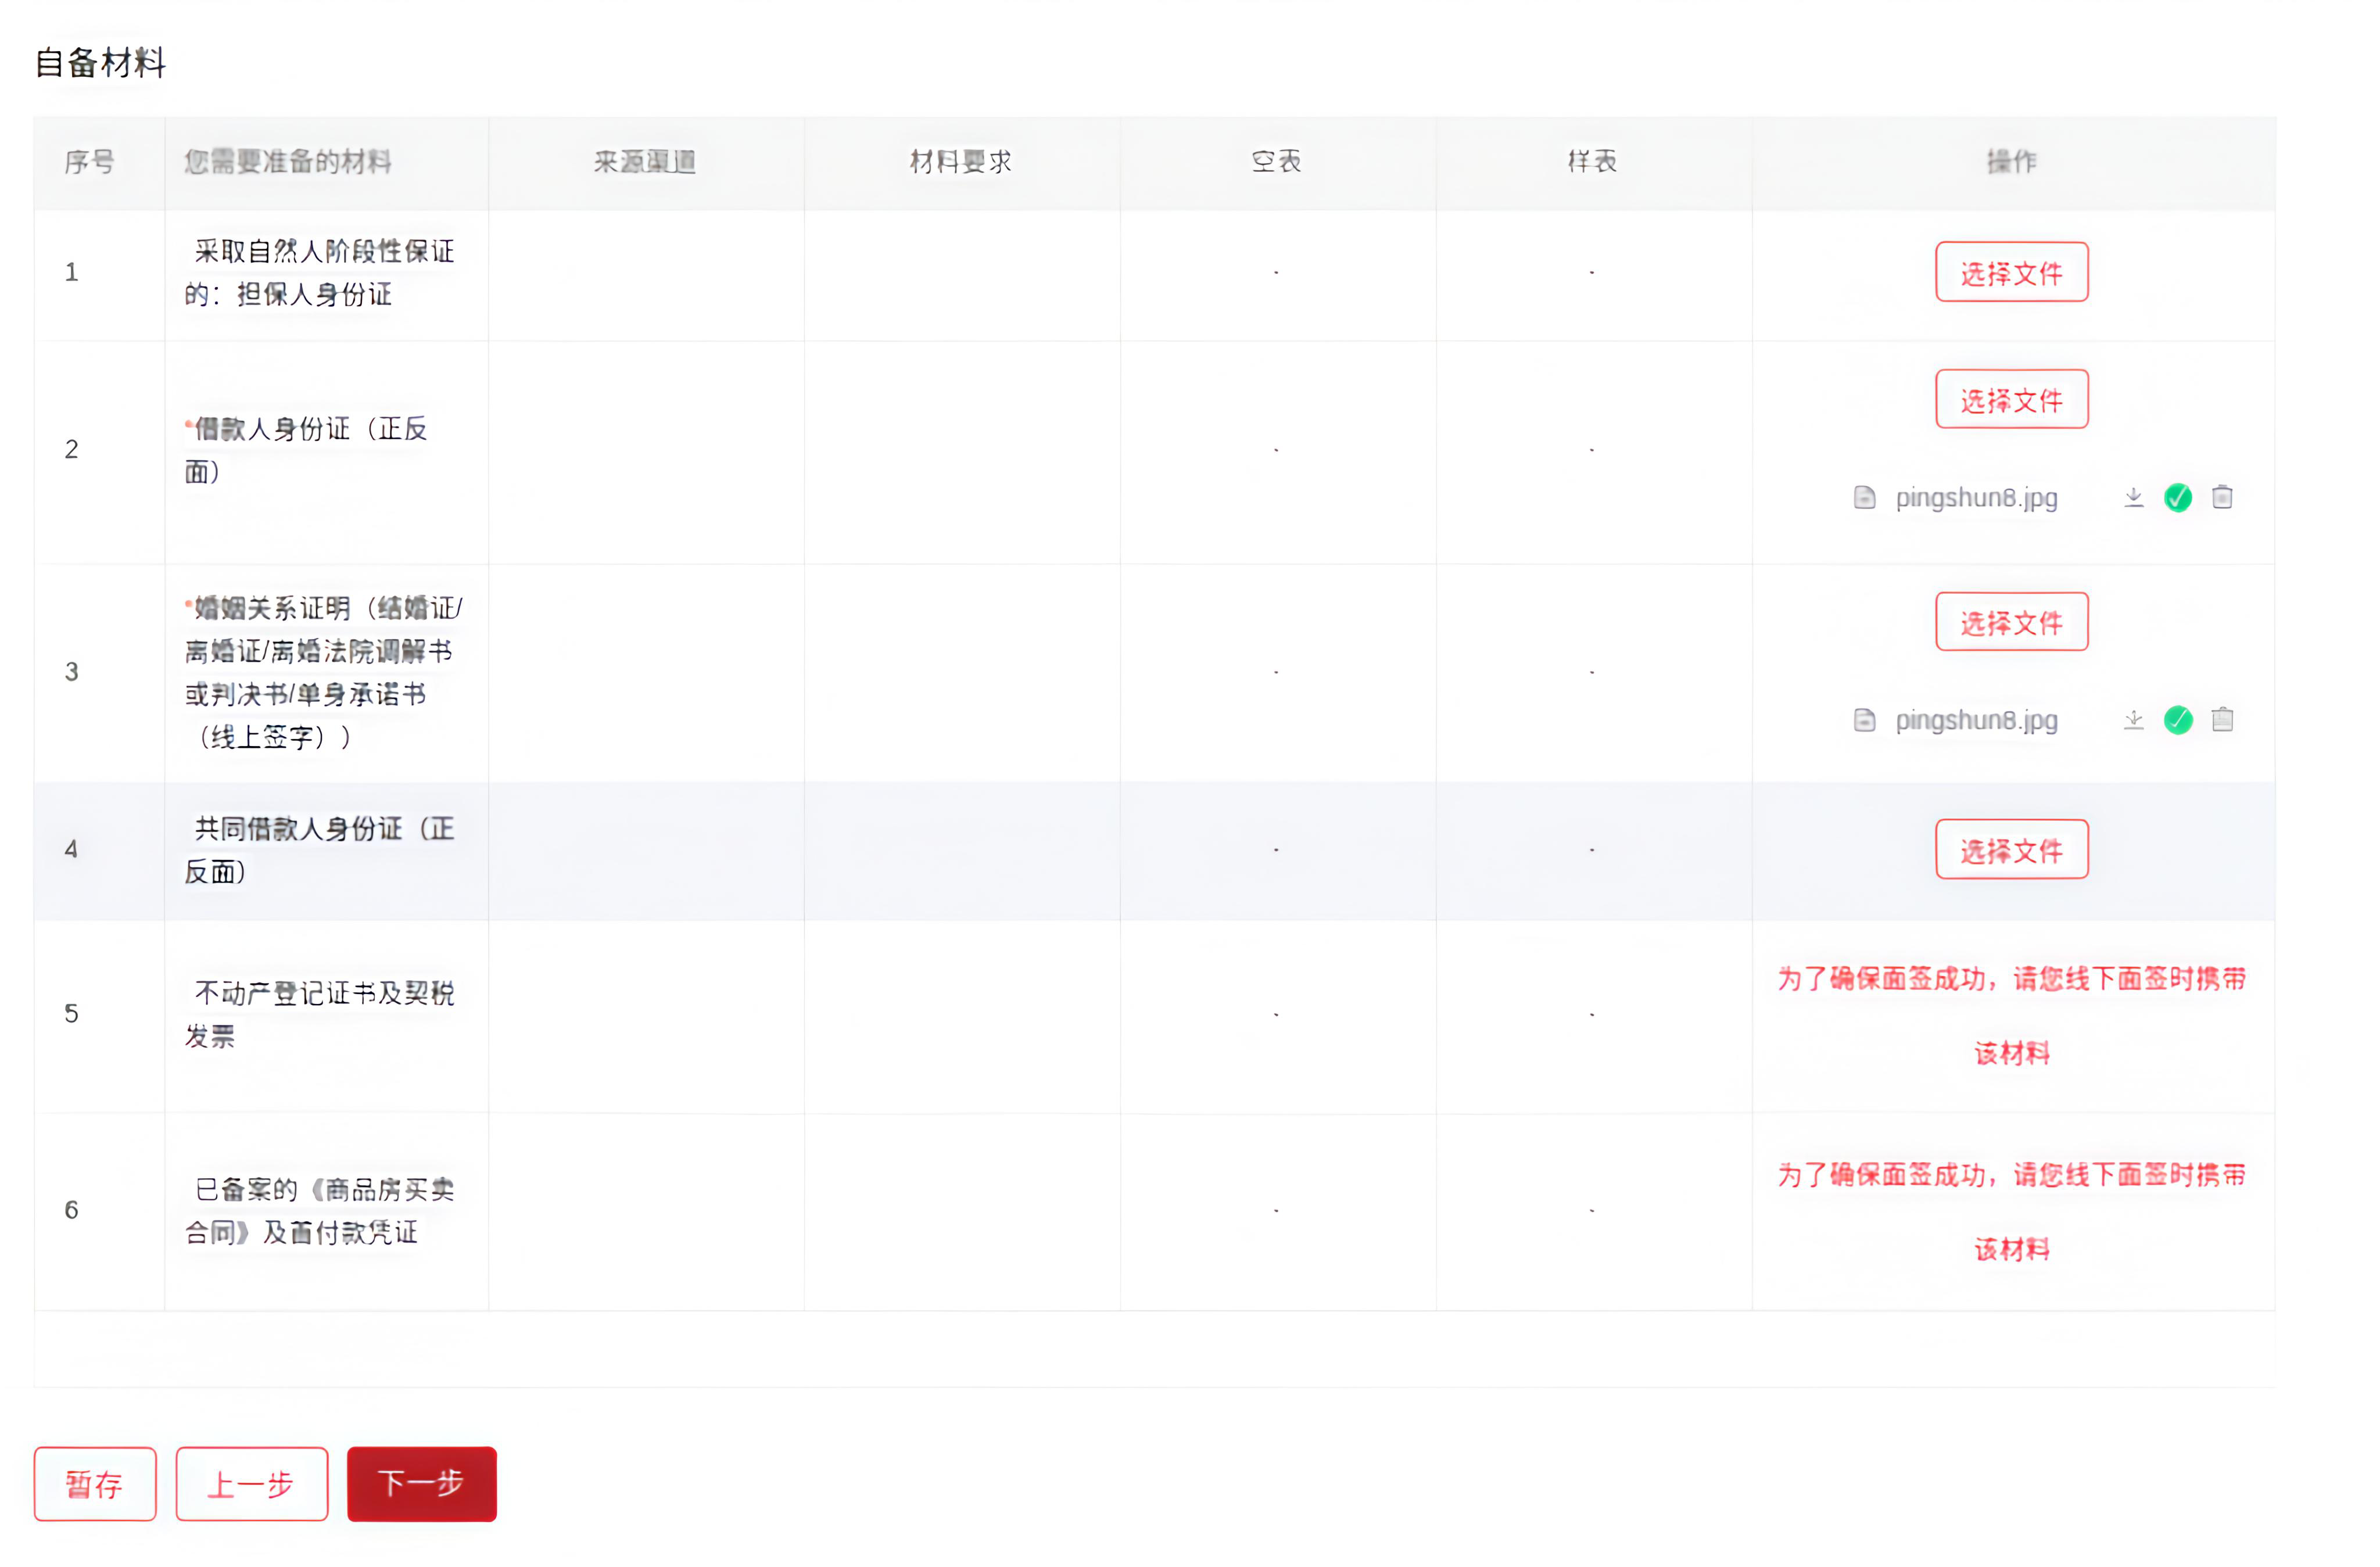Viewport: 2380px width, 1567px height.
Task: Open pingshun8.jpg link in marriage certificate row
Action: 1976,720
